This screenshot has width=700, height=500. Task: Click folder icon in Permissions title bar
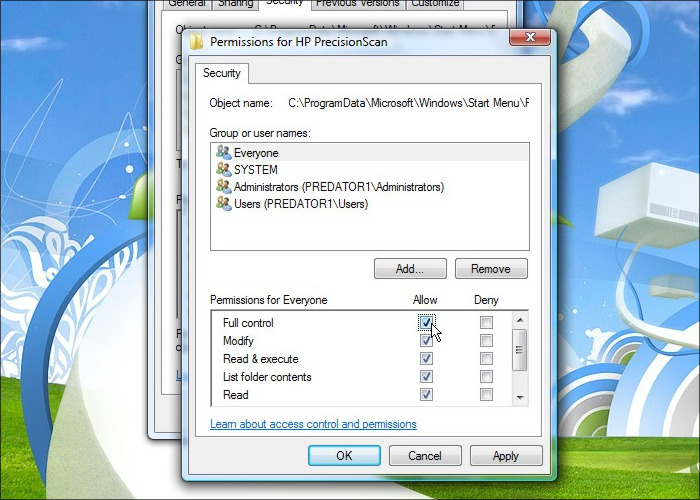[197, 42]
